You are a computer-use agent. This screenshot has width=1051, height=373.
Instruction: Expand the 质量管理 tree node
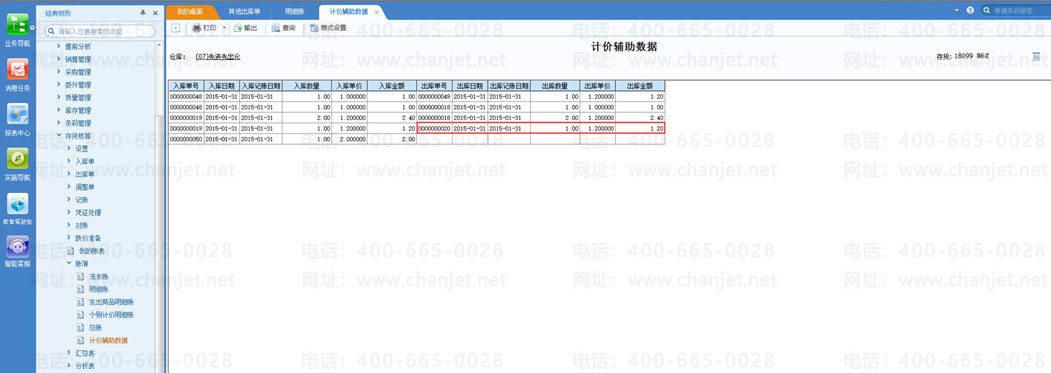[59, 98]
